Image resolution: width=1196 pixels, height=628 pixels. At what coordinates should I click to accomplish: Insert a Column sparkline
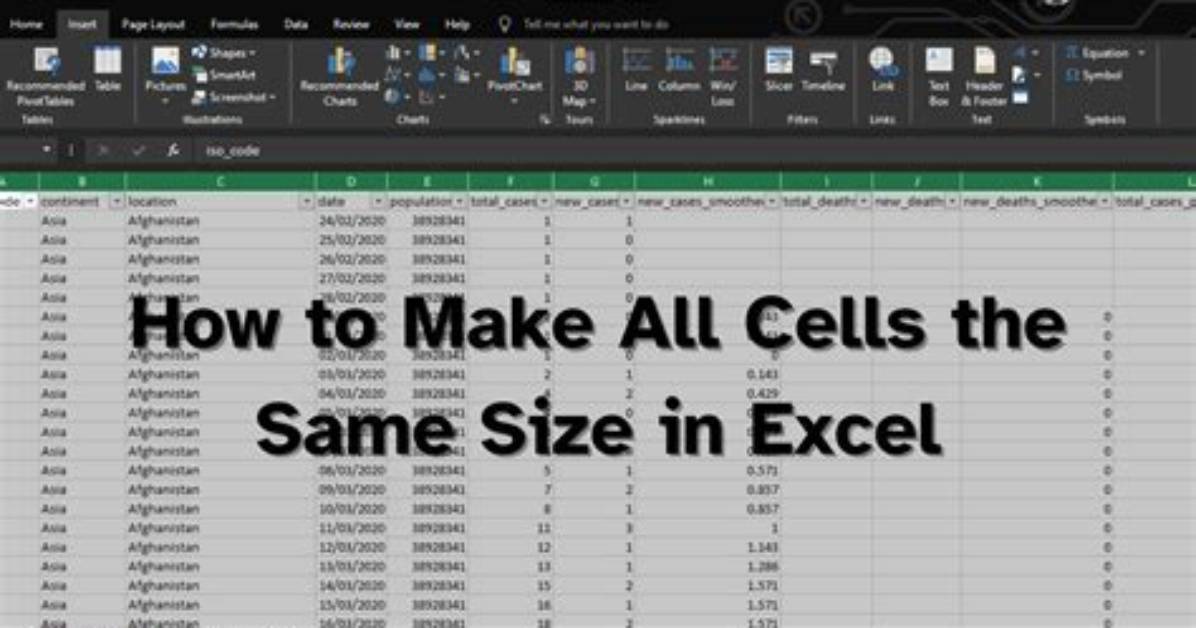[x=679, y=69]
